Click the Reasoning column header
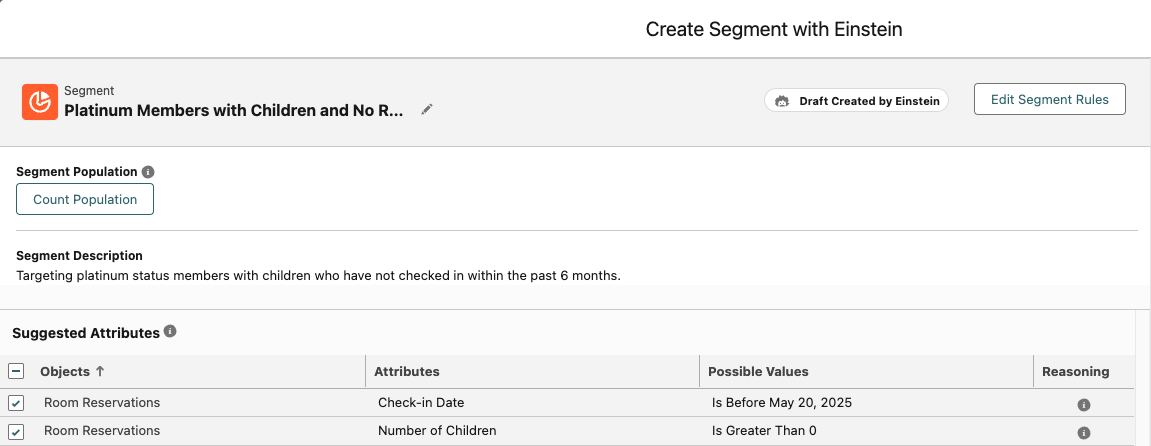Viewport: 1151px width, 446px height. point(1075,372)
